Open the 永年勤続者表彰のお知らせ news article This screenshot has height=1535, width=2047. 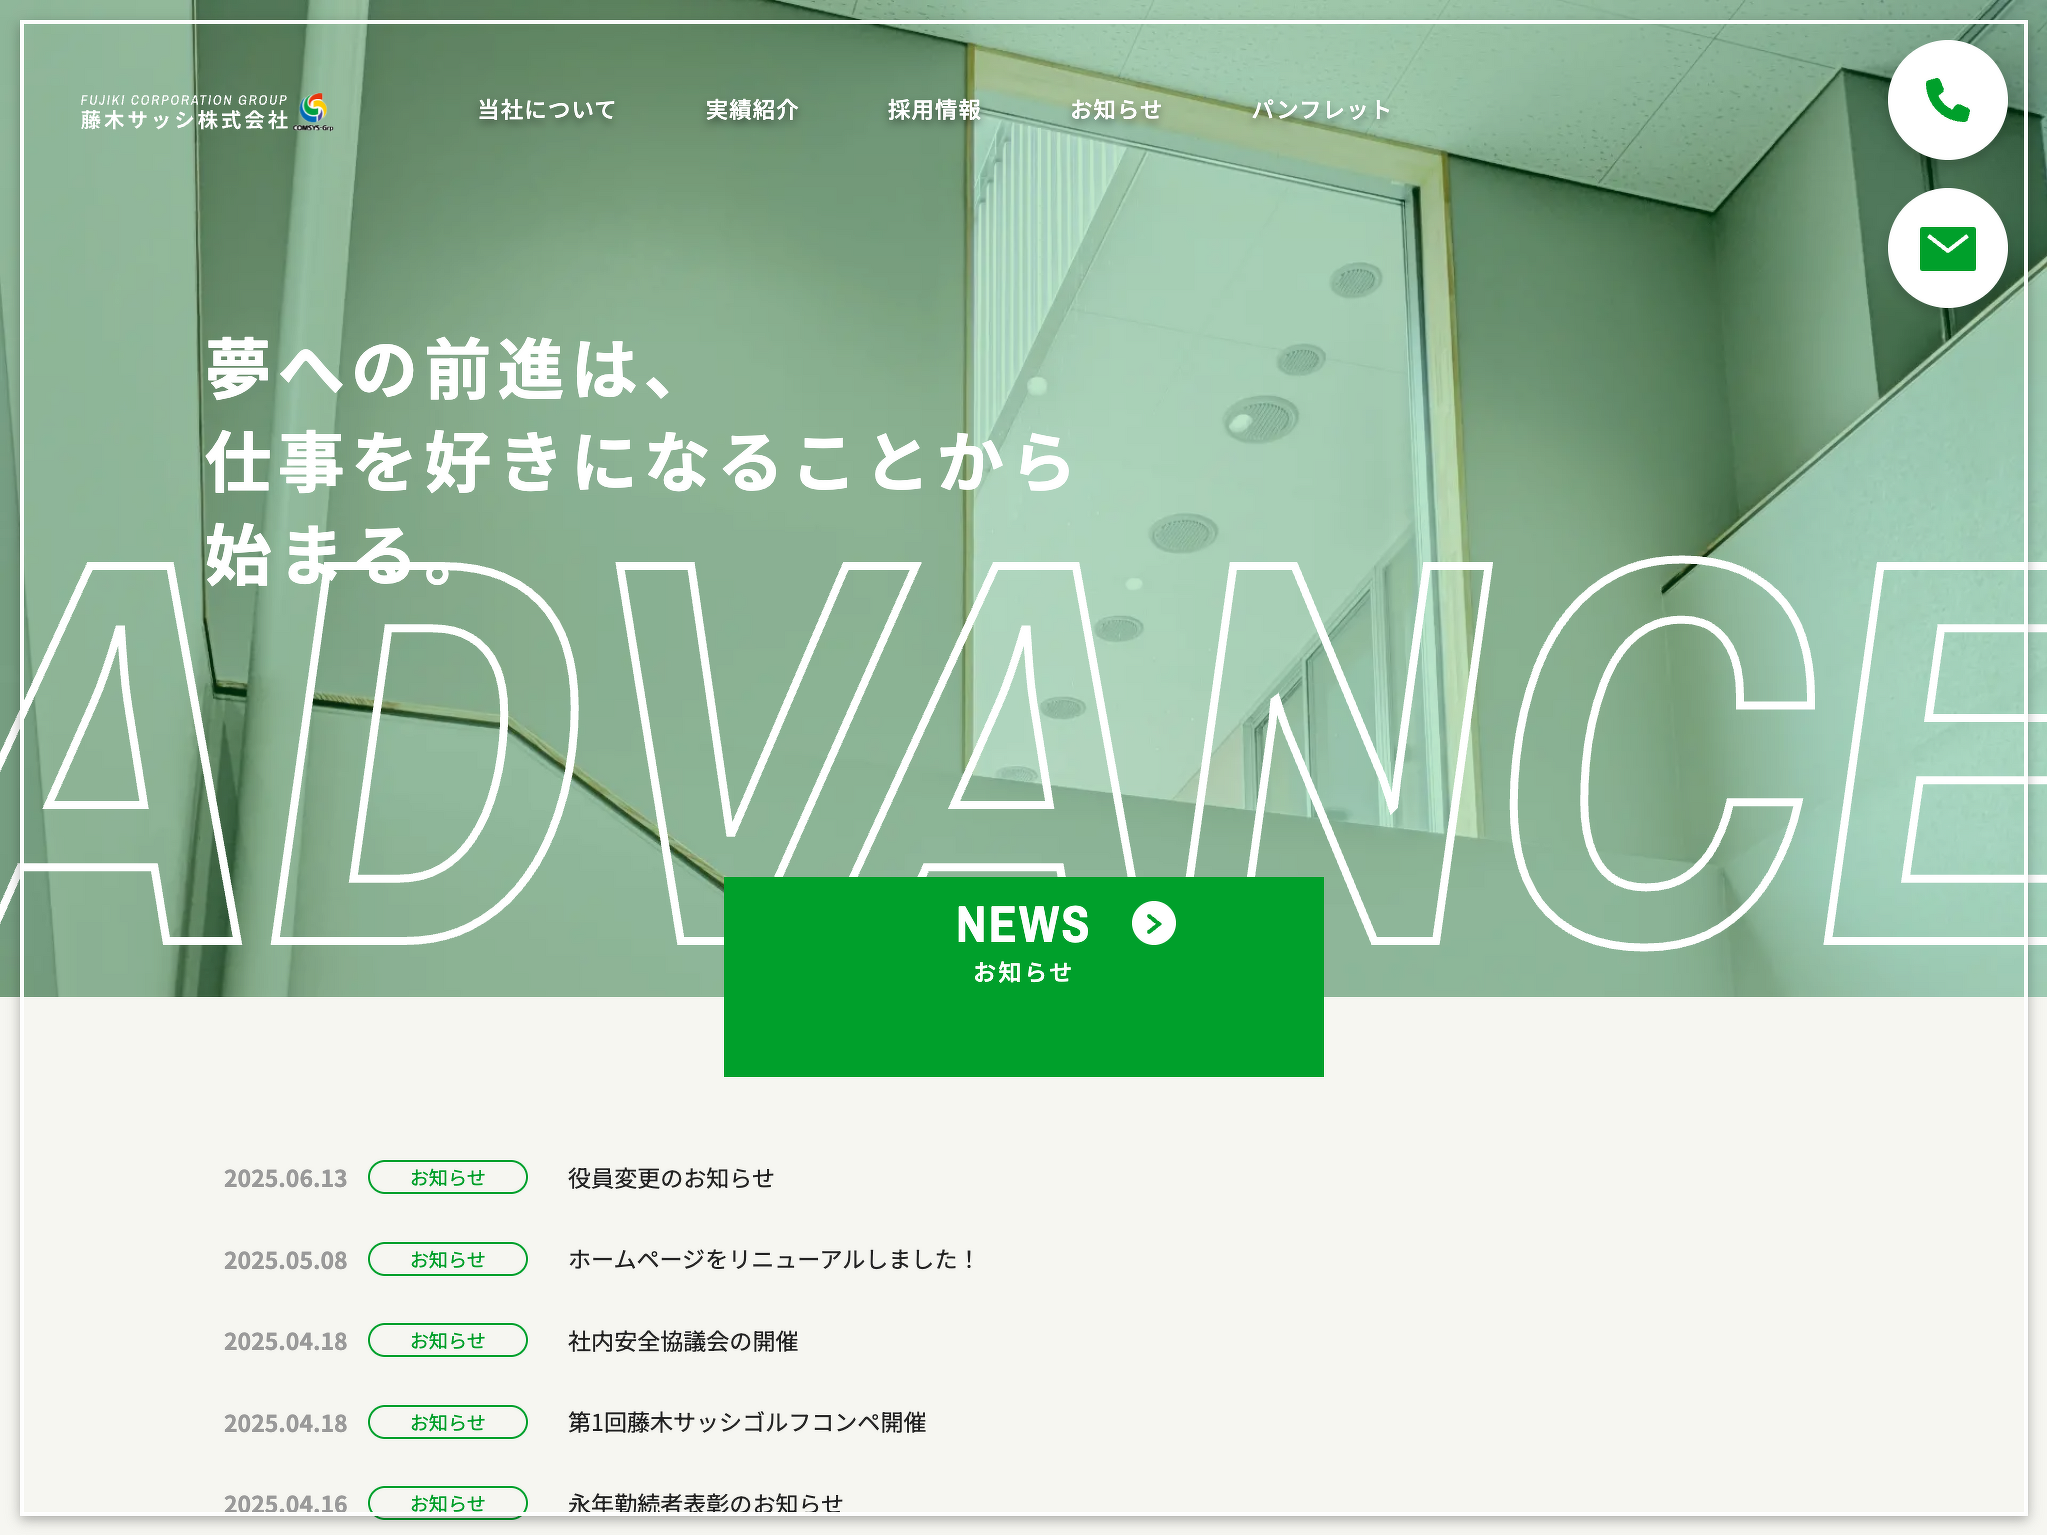tap(705, 1501)
